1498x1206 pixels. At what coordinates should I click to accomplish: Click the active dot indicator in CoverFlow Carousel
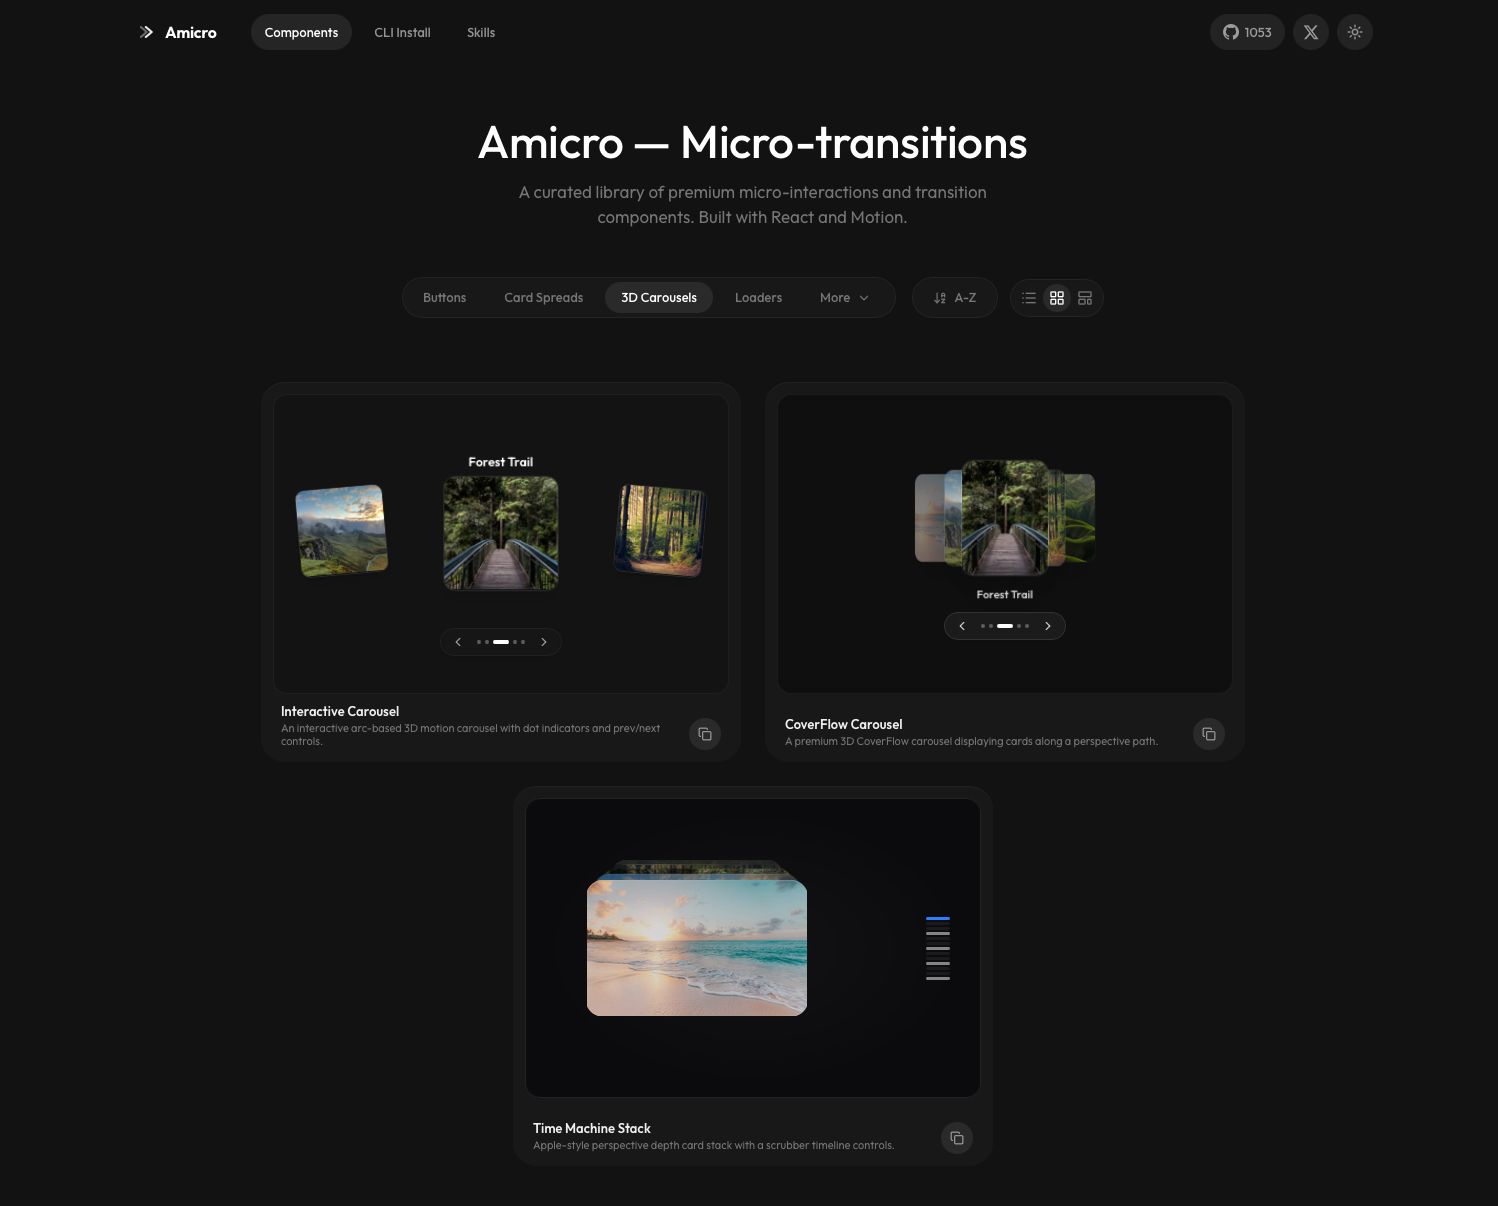[x=1005, y=626]
